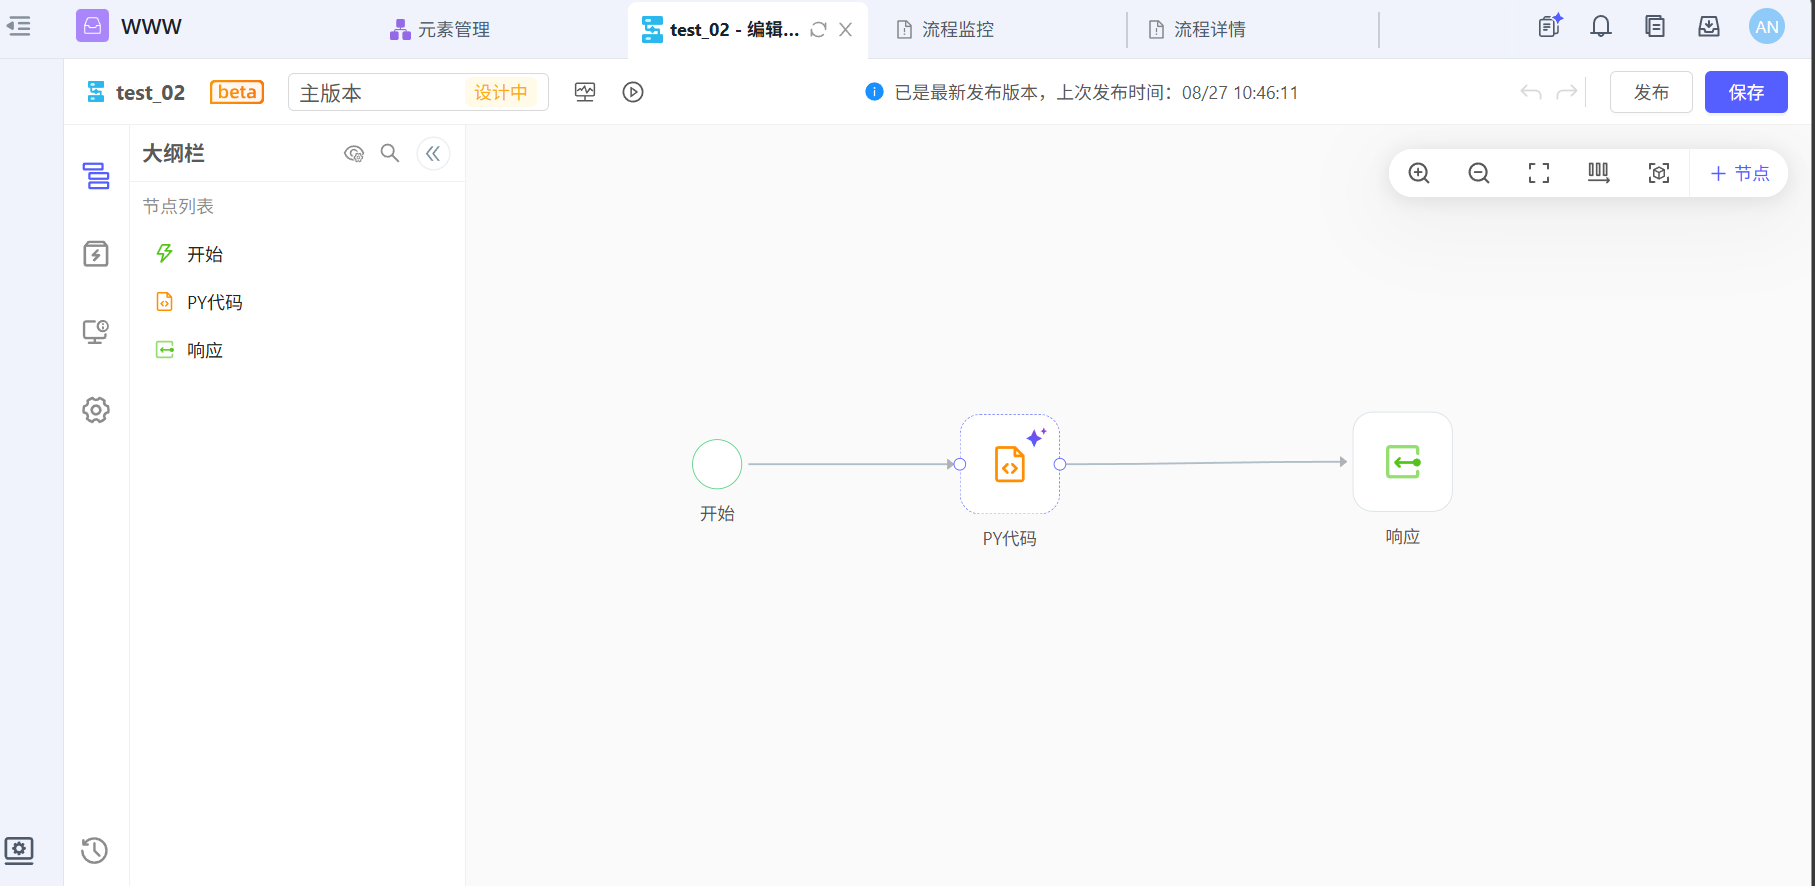Click the zoom out canvas icon

pos(1478,173)
